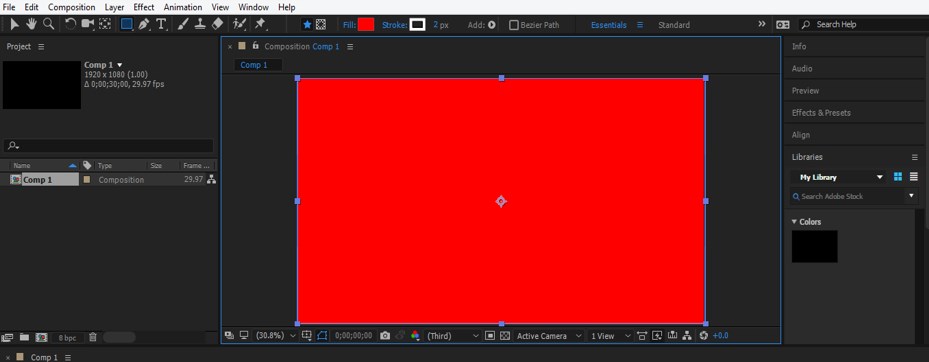
Task: Open the Animation menu
Action: pos(182,7)
